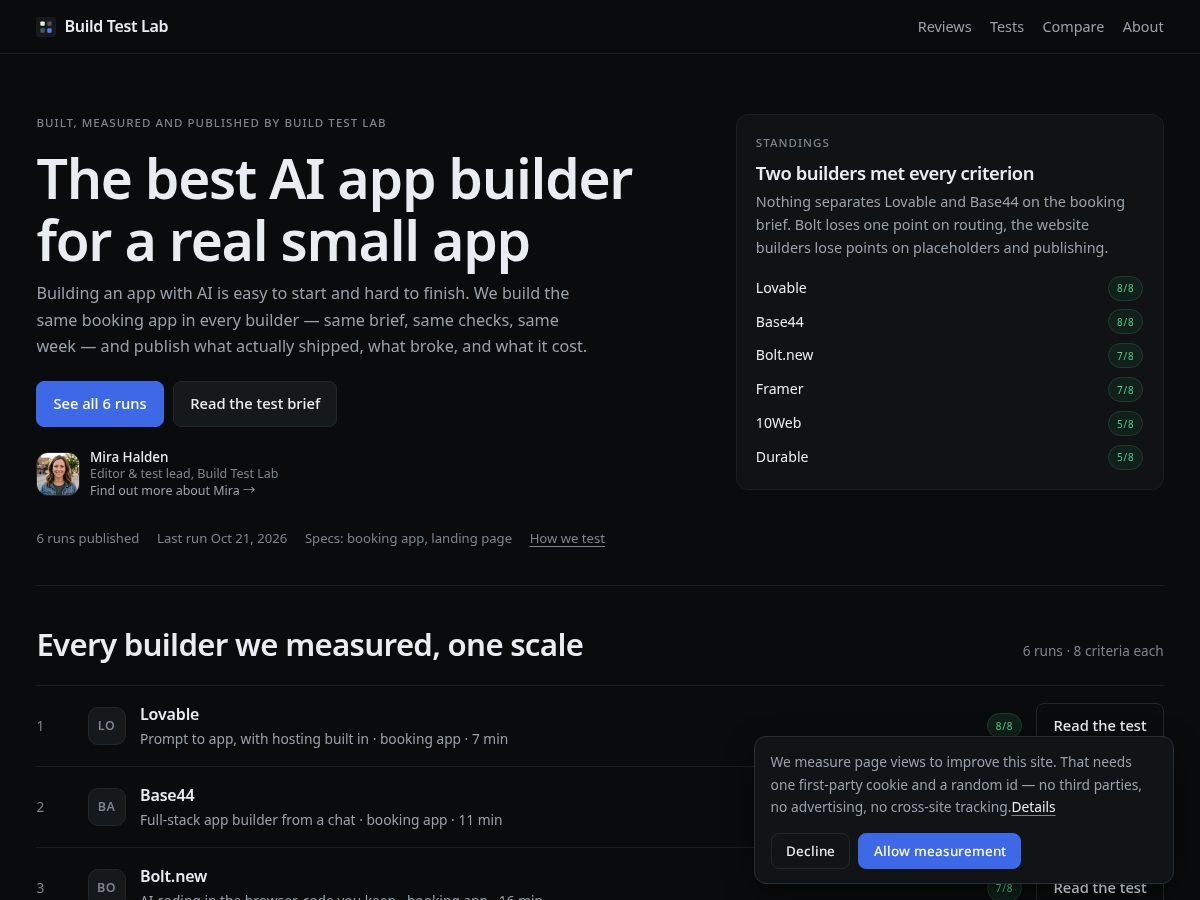Viewport: 1200px width, 900px height.
Task: Click the Two builders met every criterion heading
Action: click(x=895, y=173)
